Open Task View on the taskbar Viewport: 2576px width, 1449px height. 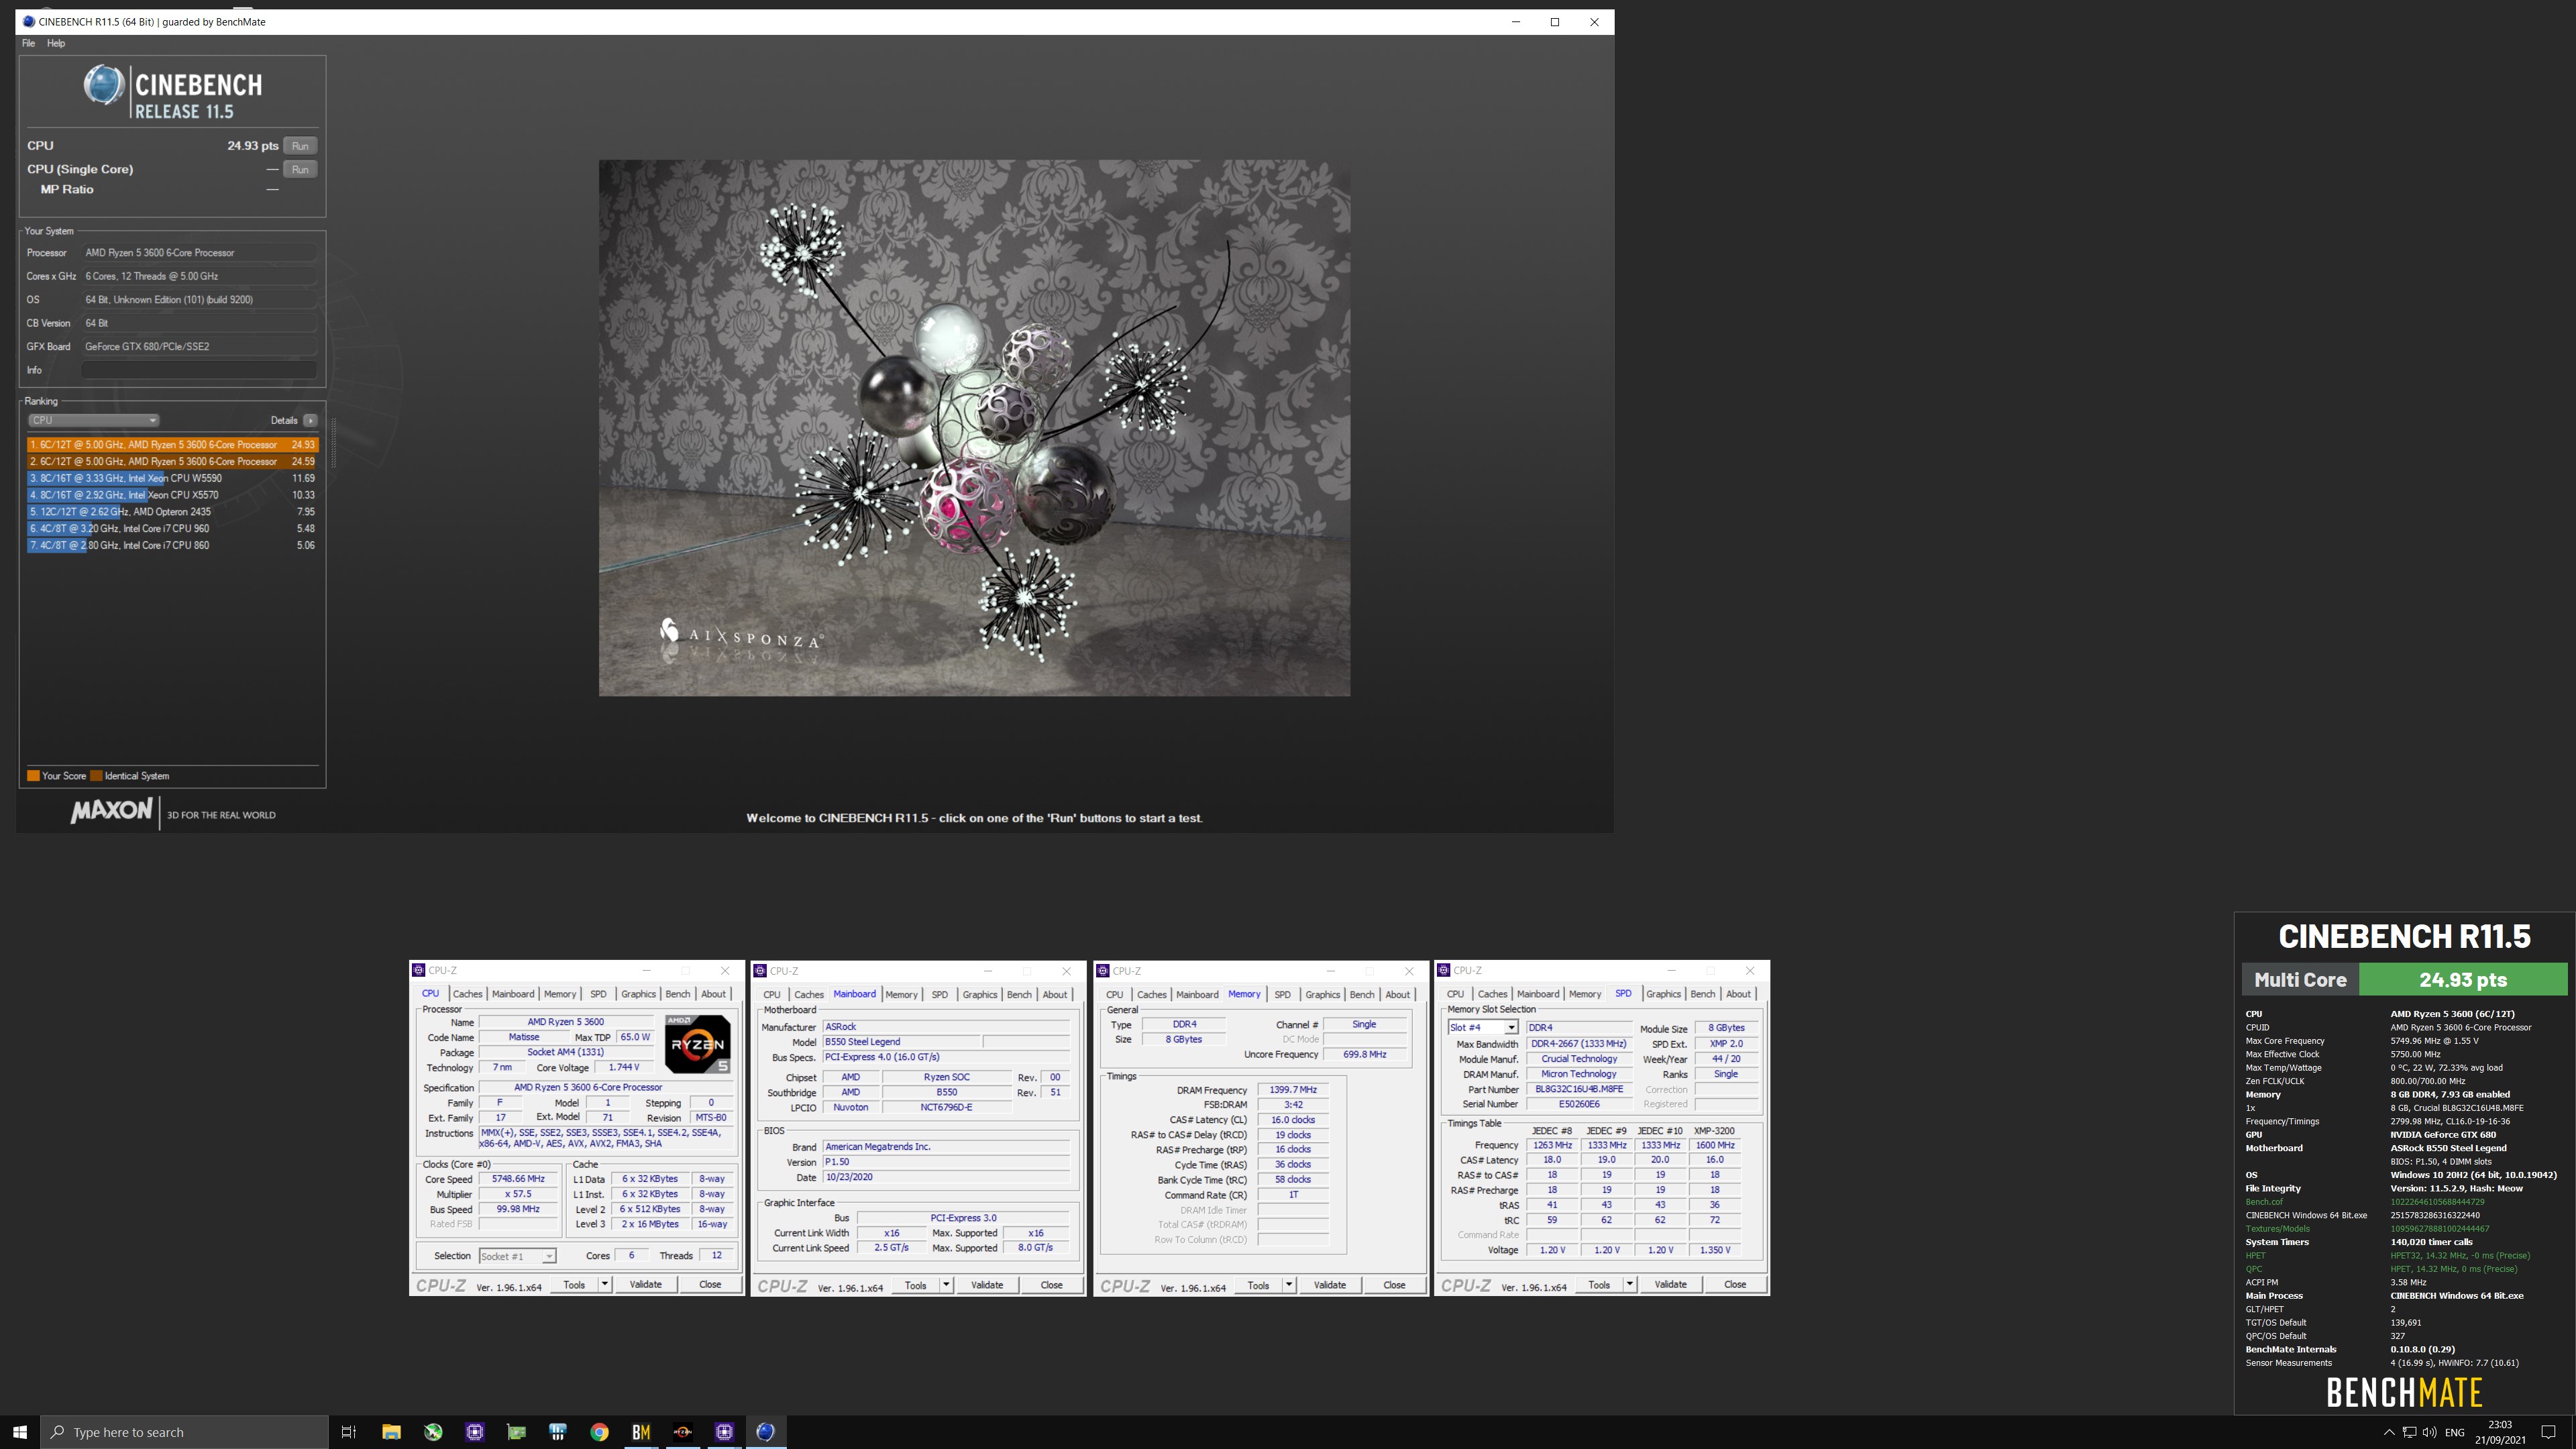349,1432
